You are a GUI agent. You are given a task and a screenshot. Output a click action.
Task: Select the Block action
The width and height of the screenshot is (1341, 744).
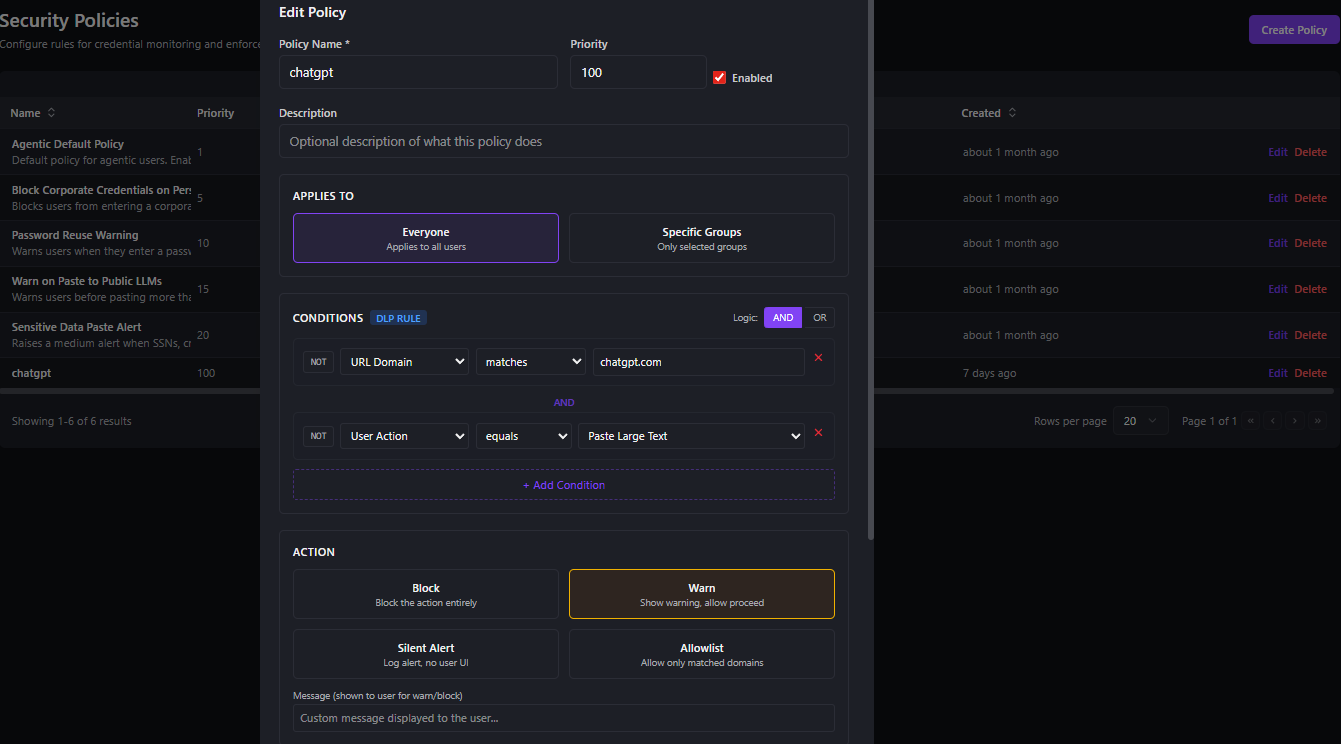426,594
